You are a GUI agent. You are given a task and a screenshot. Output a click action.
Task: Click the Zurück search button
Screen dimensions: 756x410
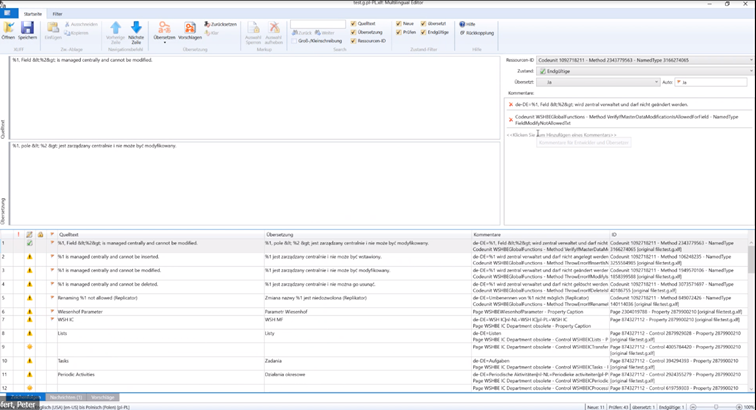tap(302, 33)
